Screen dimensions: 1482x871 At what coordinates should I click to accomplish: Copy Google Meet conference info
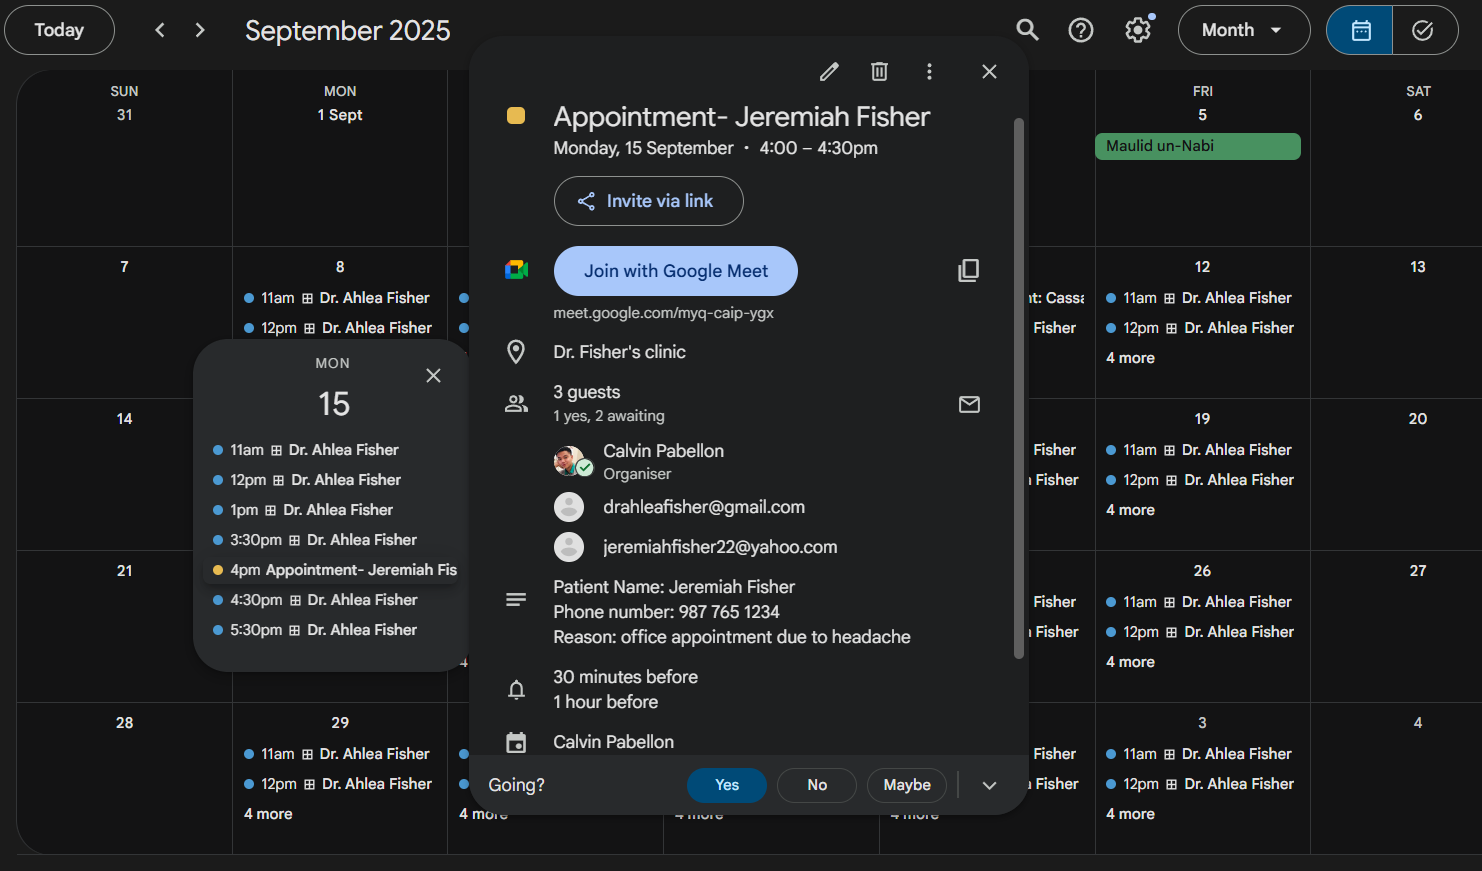point(968,271)
